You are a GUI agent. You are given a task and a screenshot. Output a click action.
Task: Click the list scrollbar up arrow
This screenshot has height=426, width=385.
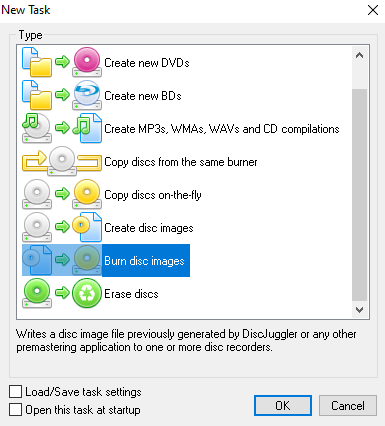[359, 55]
